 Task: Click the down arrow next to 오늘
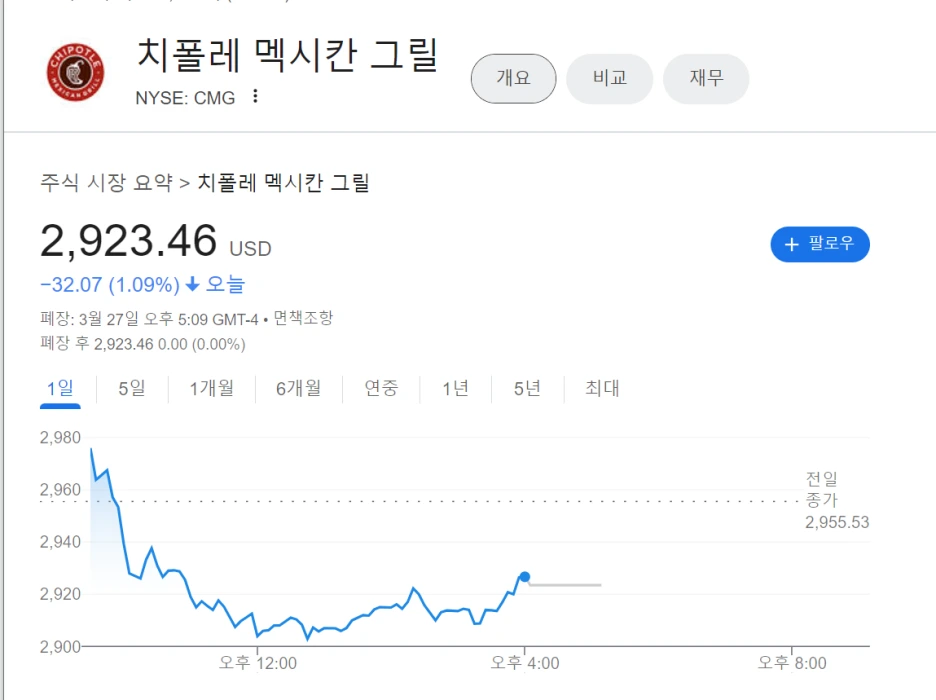tap(192, 284)
